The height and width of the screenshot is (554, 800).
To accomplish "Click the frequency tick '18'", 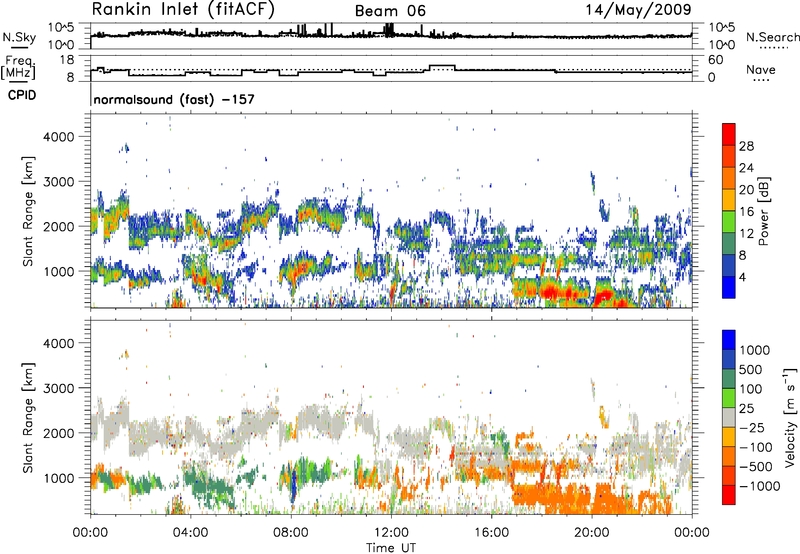I will click(x=68, y=60).
